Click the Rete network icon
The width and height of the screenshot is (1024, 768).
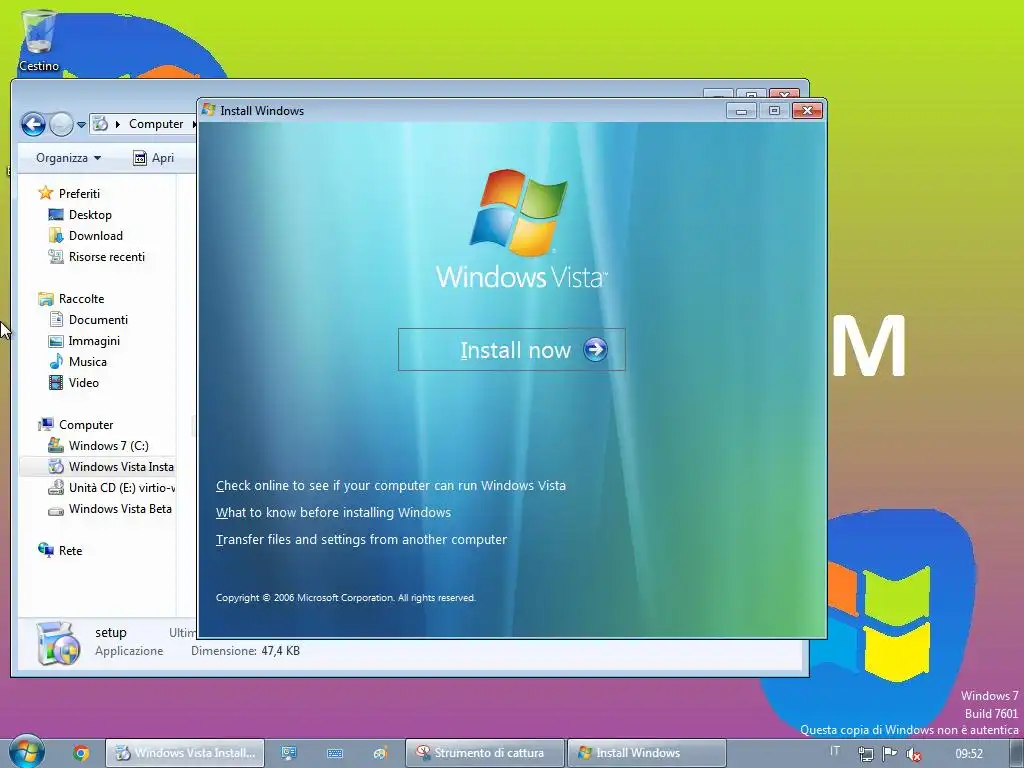tap(46, 550)
